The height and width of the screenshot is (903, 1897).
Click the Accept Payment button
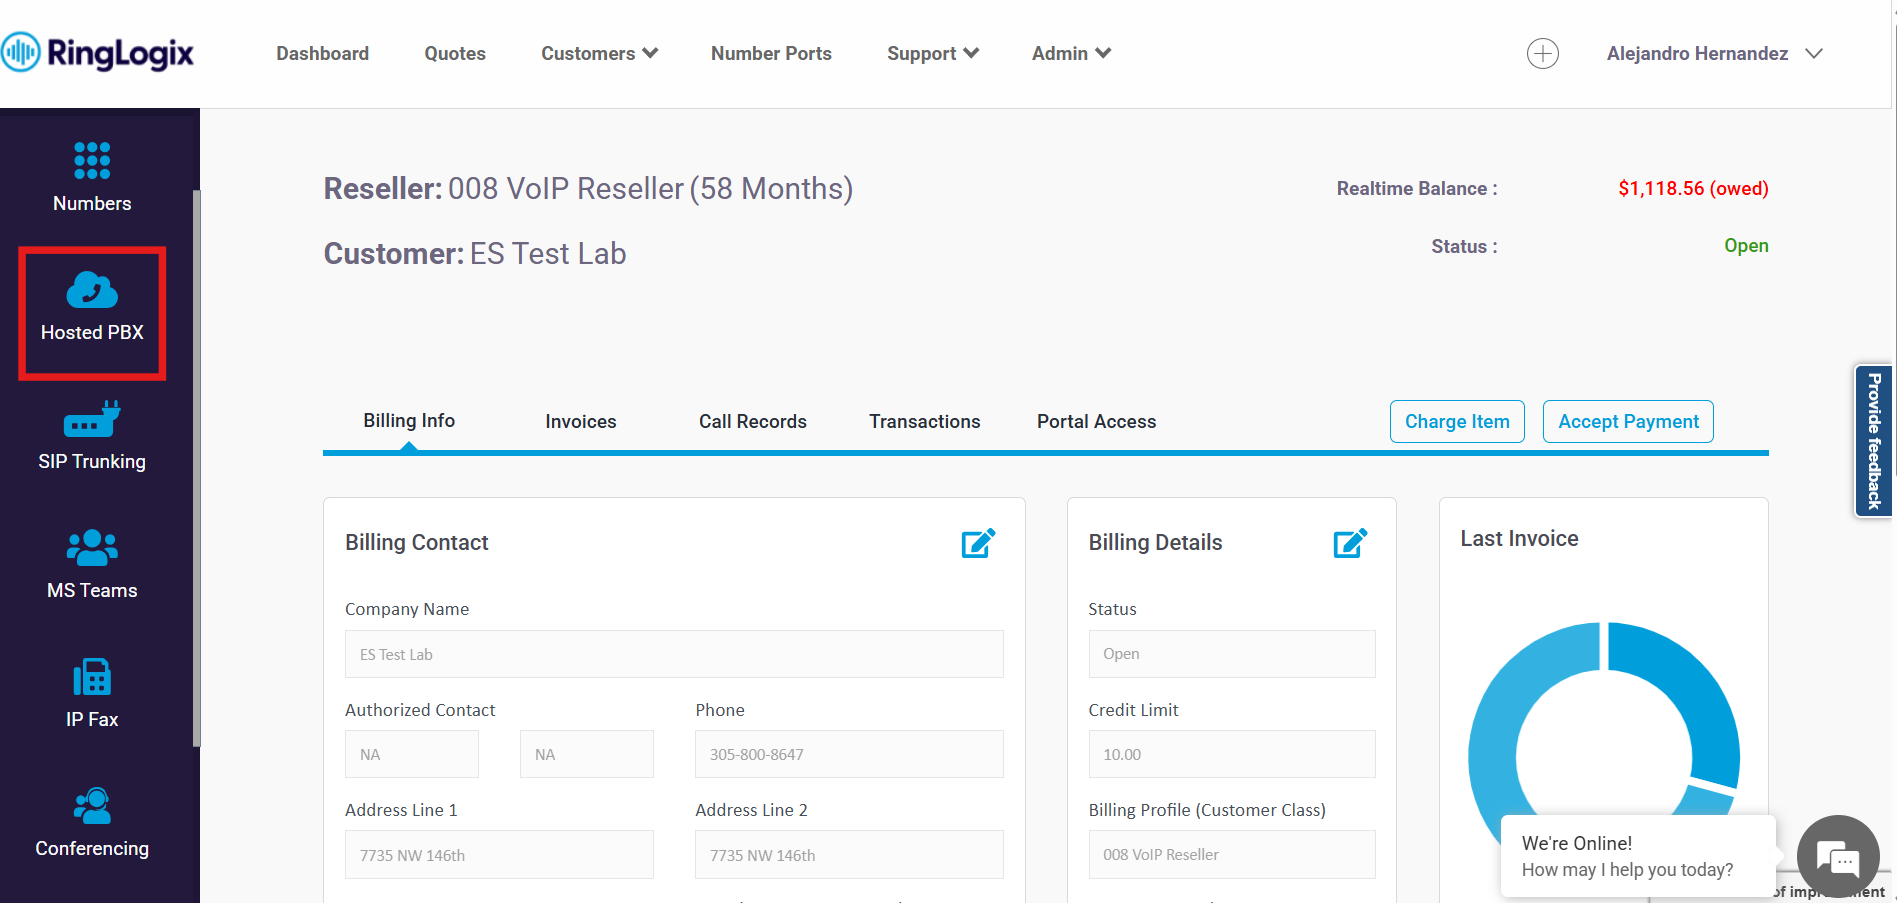tap(1628, 421)
